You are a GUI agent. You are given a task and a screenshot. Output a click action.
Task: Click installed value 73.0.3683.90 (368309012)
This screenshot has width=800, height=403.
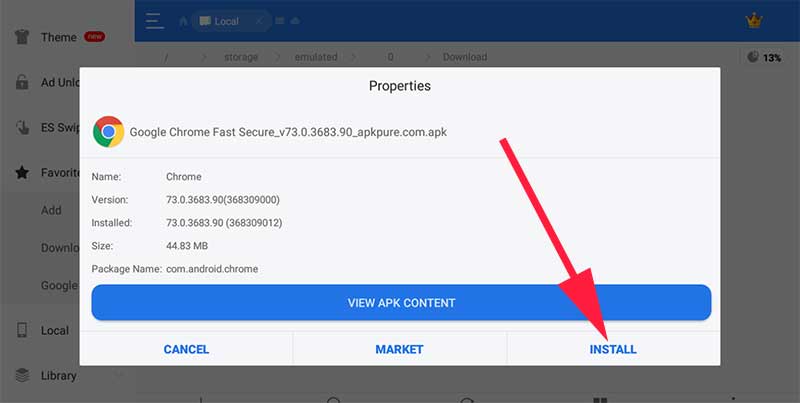(x=224, y=223)
